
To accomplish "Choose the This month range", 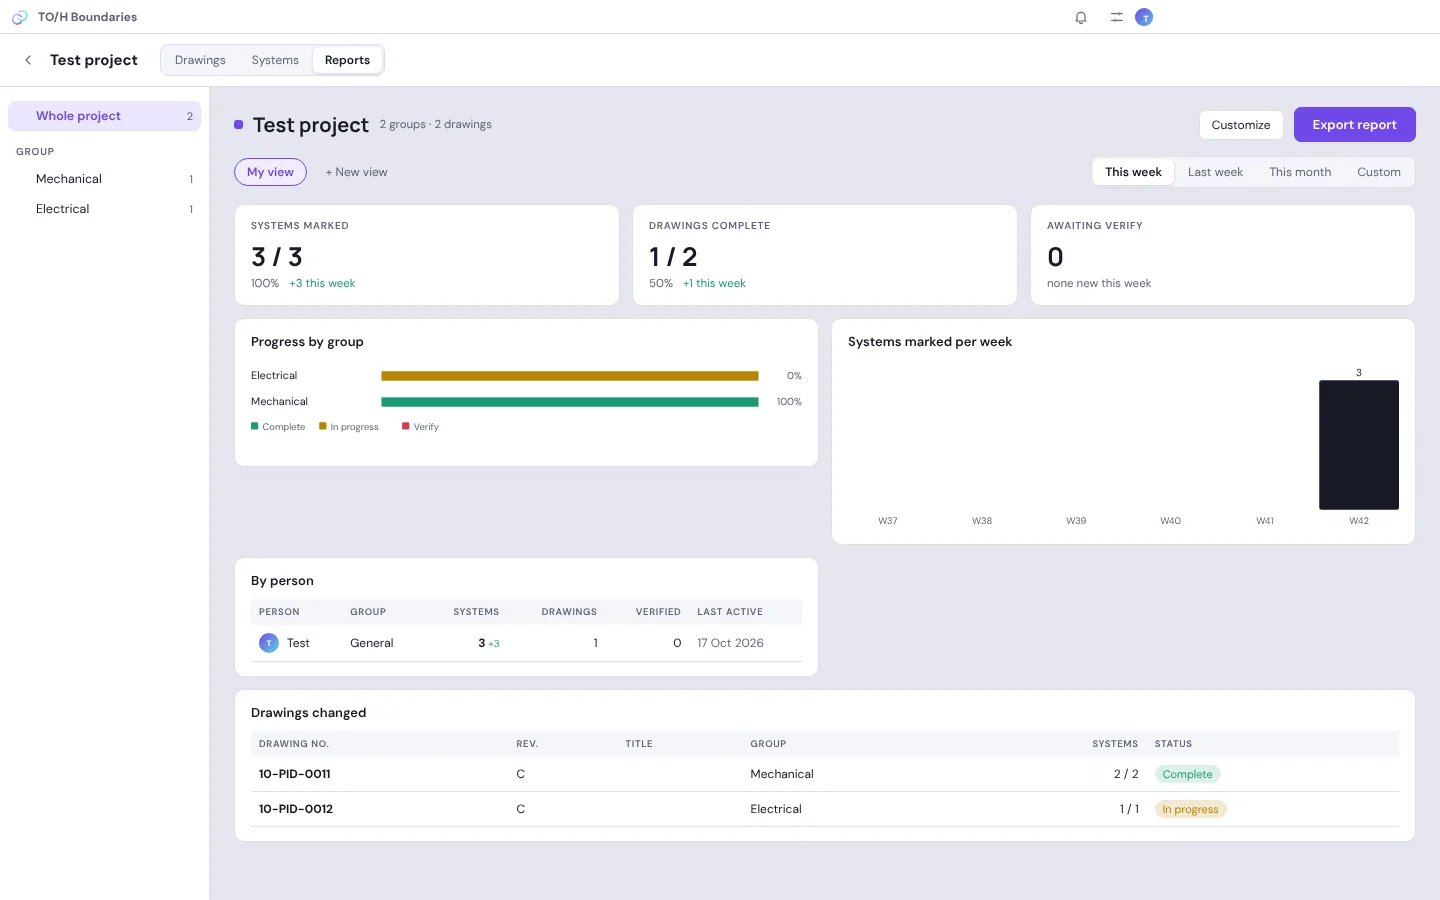I will [x=1300, y=172].
